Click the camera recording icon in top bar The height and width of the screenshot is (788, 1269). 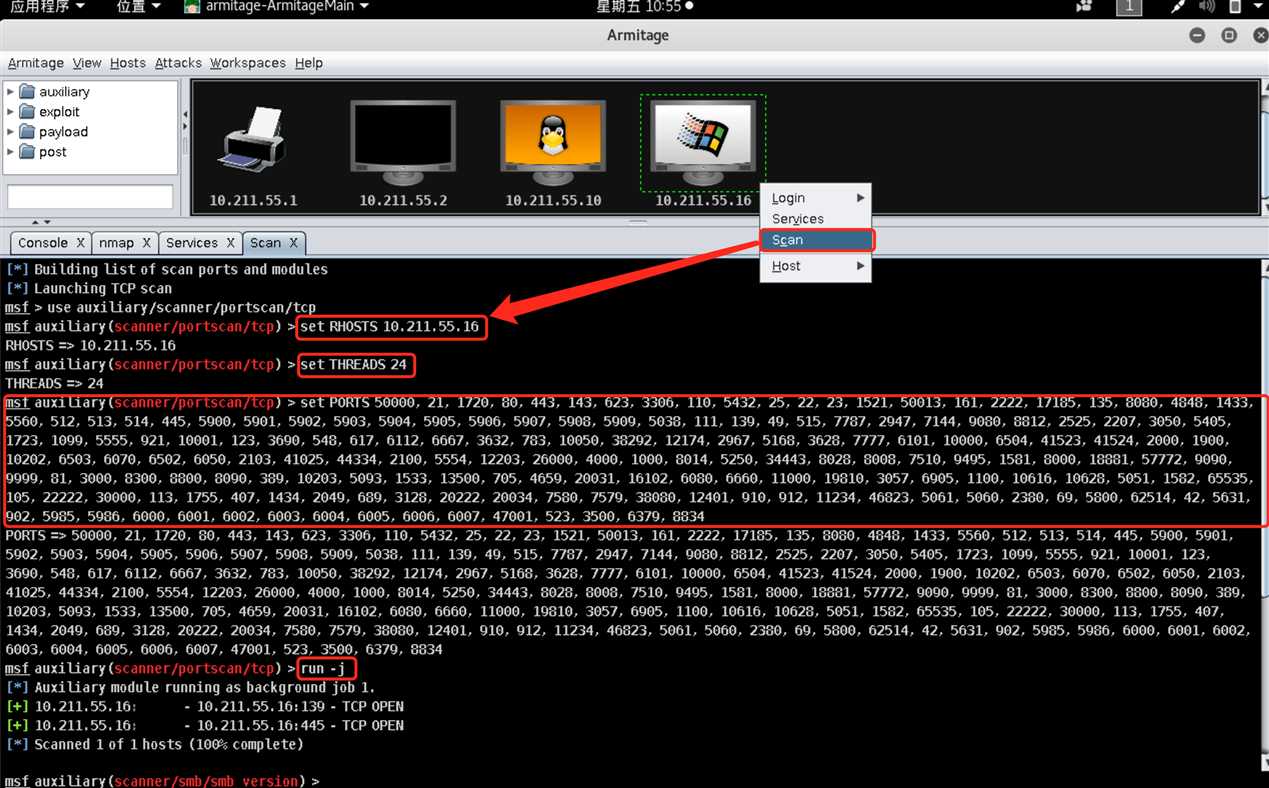1084,6
